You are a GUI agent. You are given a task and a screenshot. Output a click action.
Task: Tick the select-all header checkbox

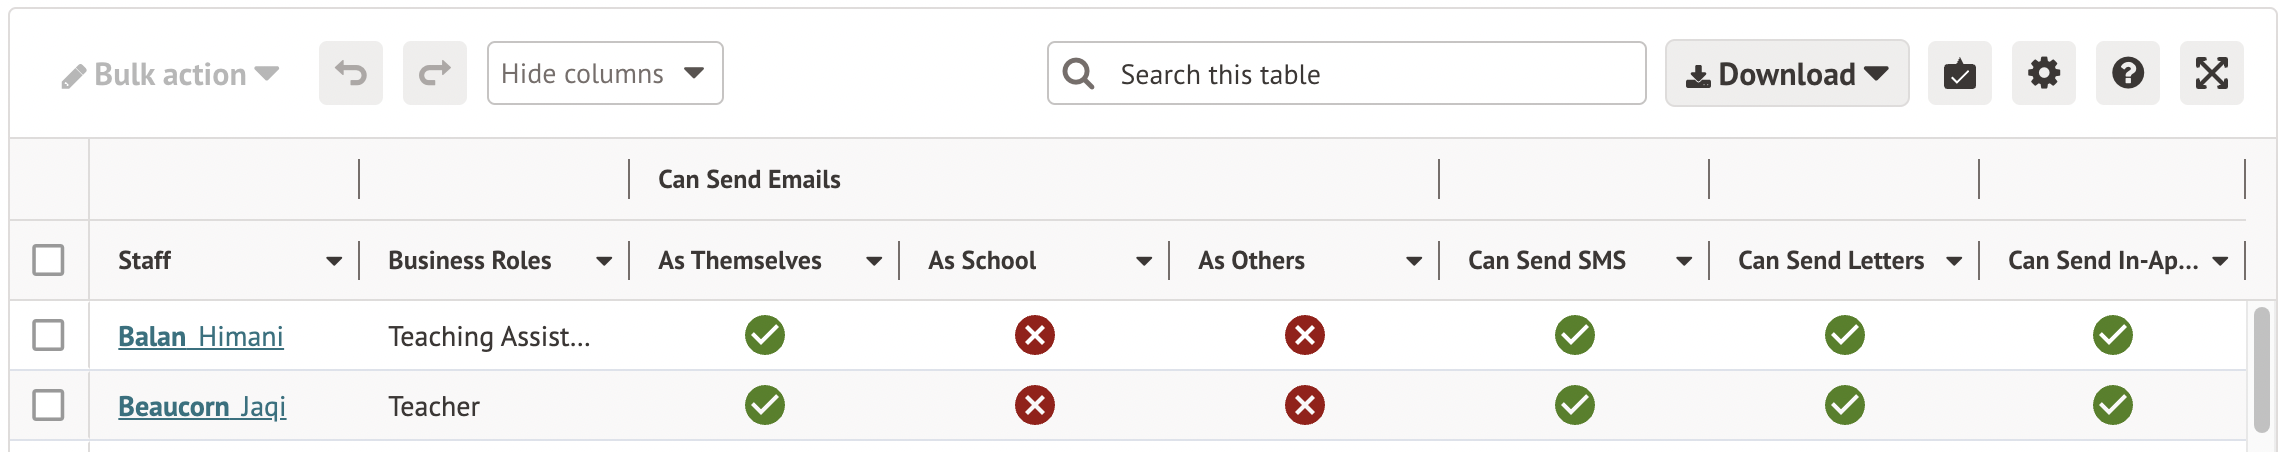point(48,260)
